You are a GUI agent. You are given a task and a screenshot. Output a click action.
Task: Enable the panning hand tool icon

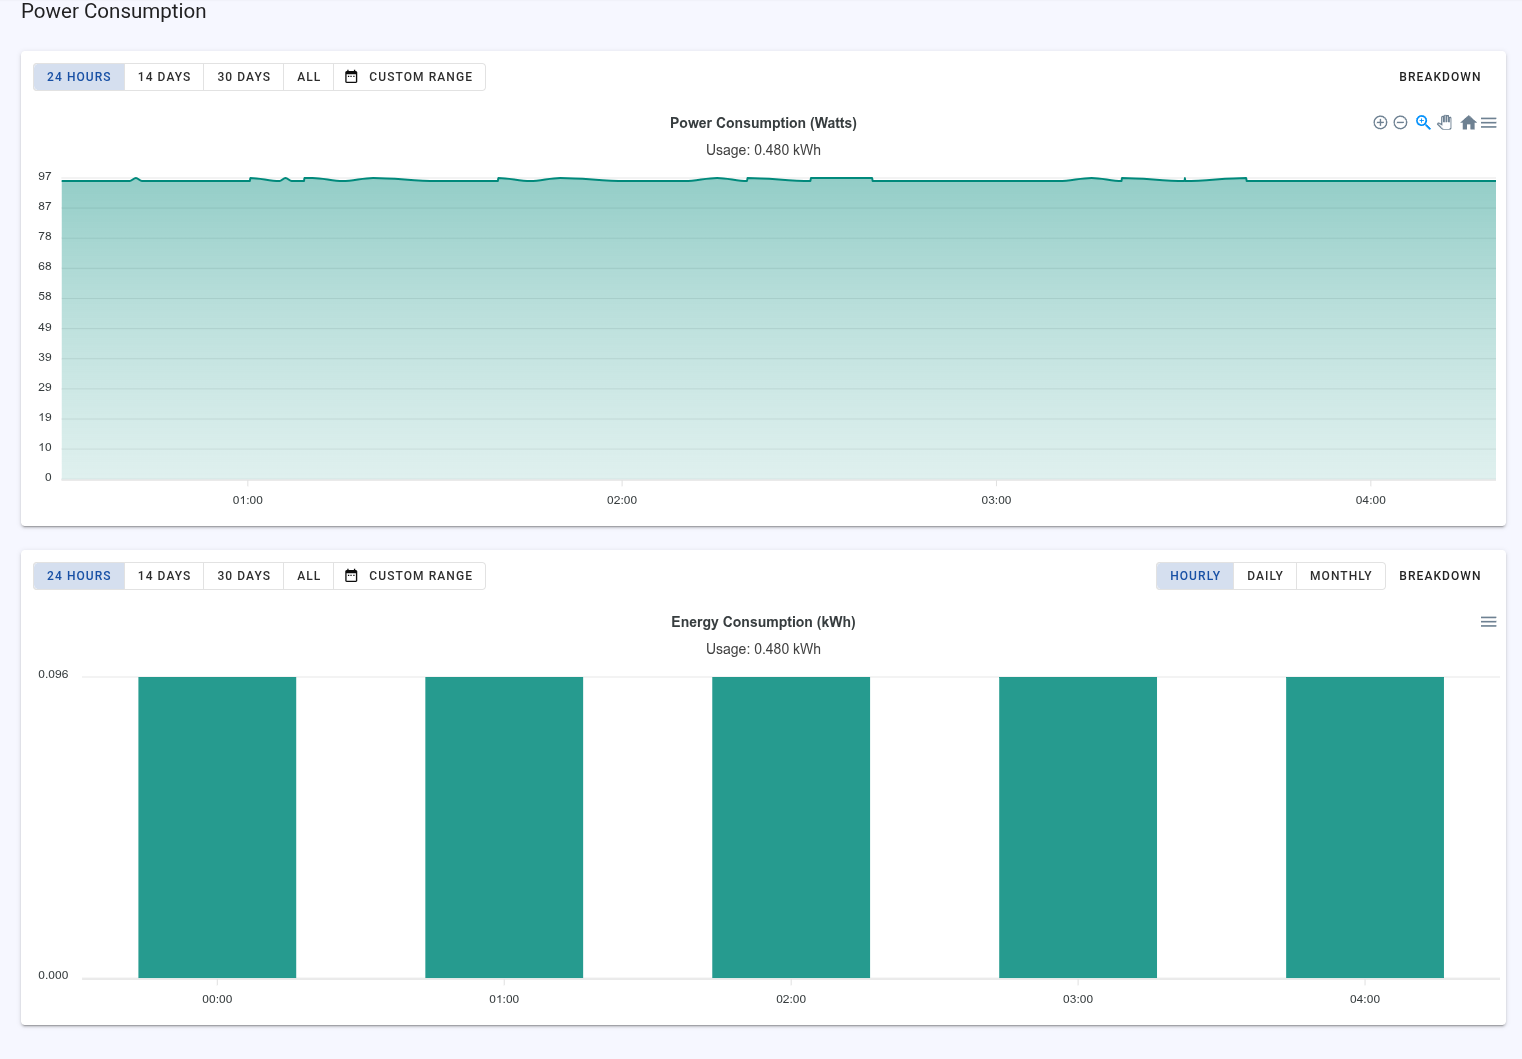pyautogui.click(x=1445, y=122)
